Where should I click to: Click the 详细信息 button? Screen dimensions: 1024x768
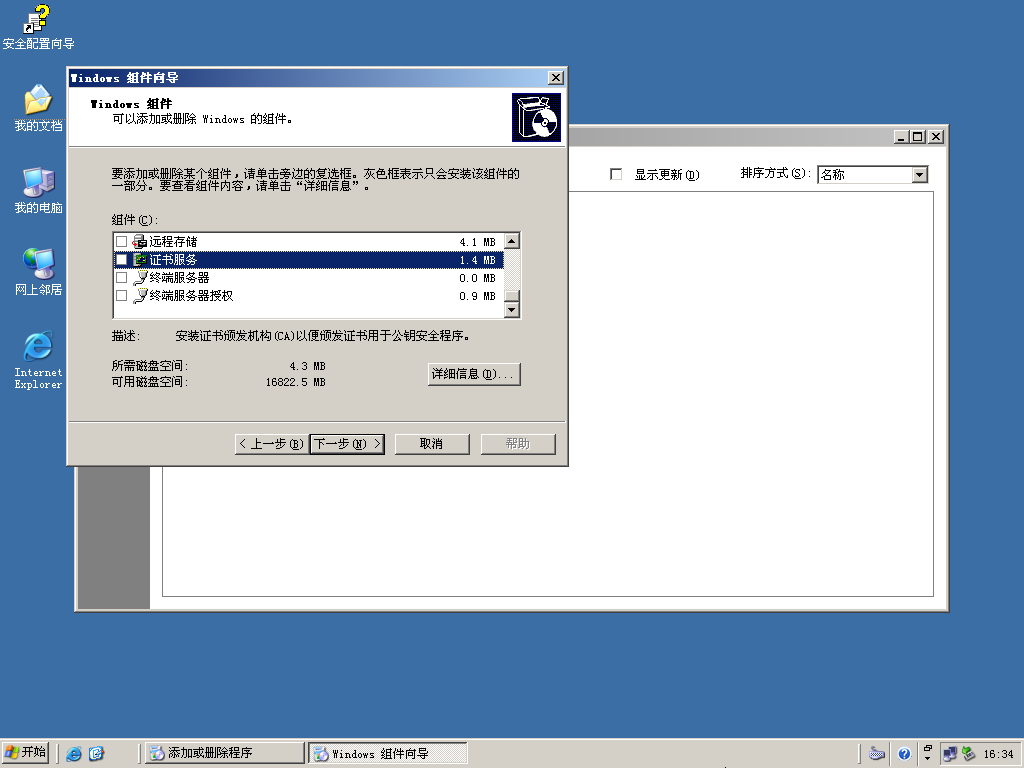tap(474, 374)
